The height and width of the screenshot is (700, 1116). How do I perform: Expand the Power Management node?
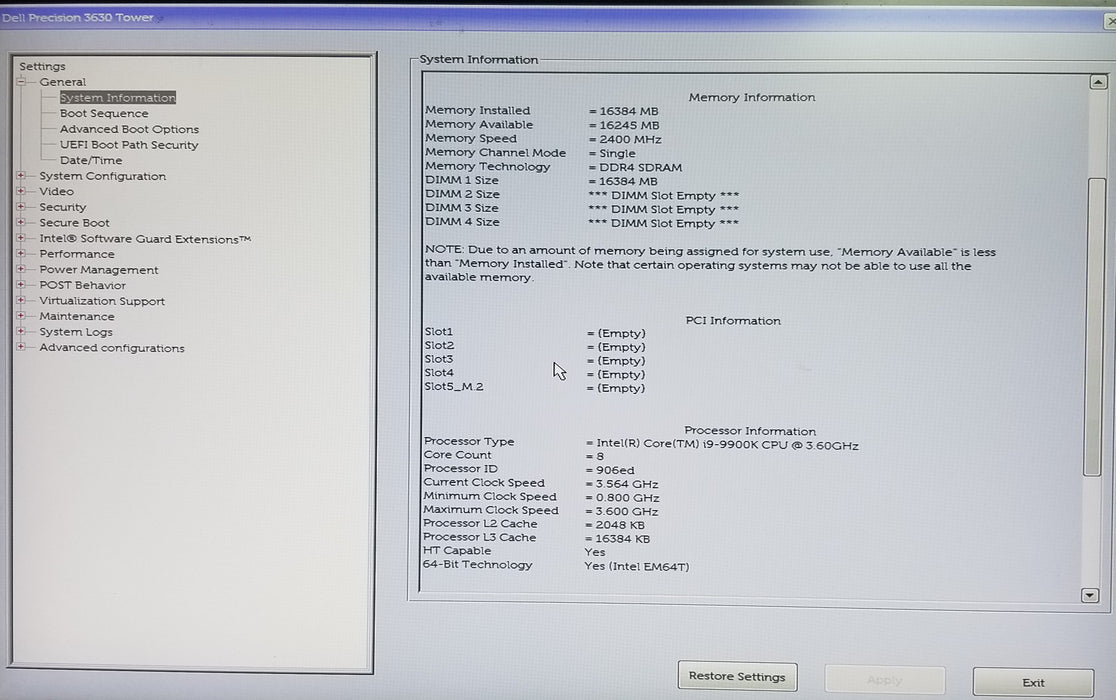point(21,270)
